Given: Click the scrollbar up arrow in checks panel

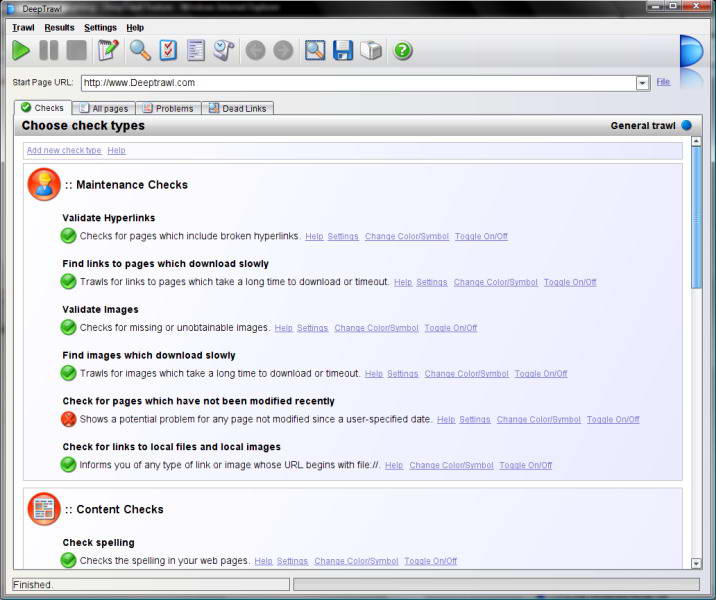Looking at the screenshot, I should [696, 141].
